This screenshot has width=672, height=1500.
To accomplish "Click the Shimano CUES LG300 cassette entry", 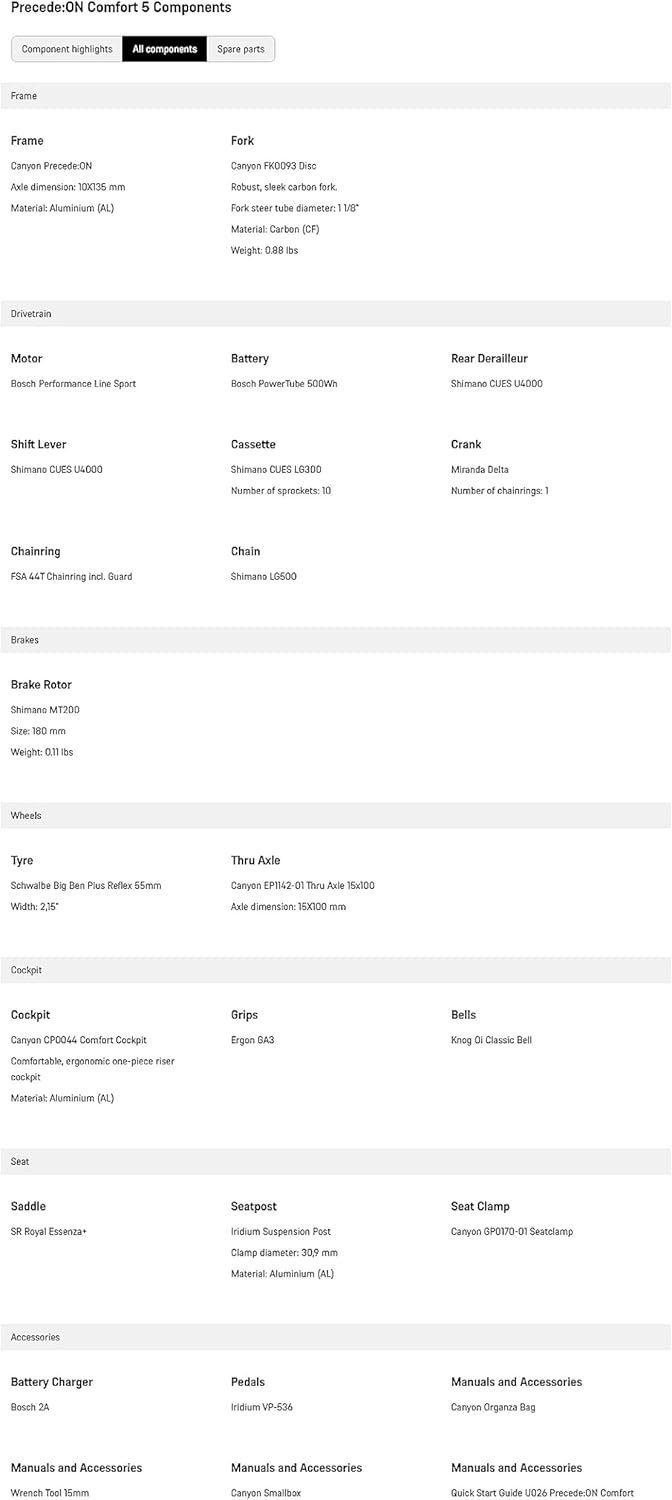I will tap(276, 470).
